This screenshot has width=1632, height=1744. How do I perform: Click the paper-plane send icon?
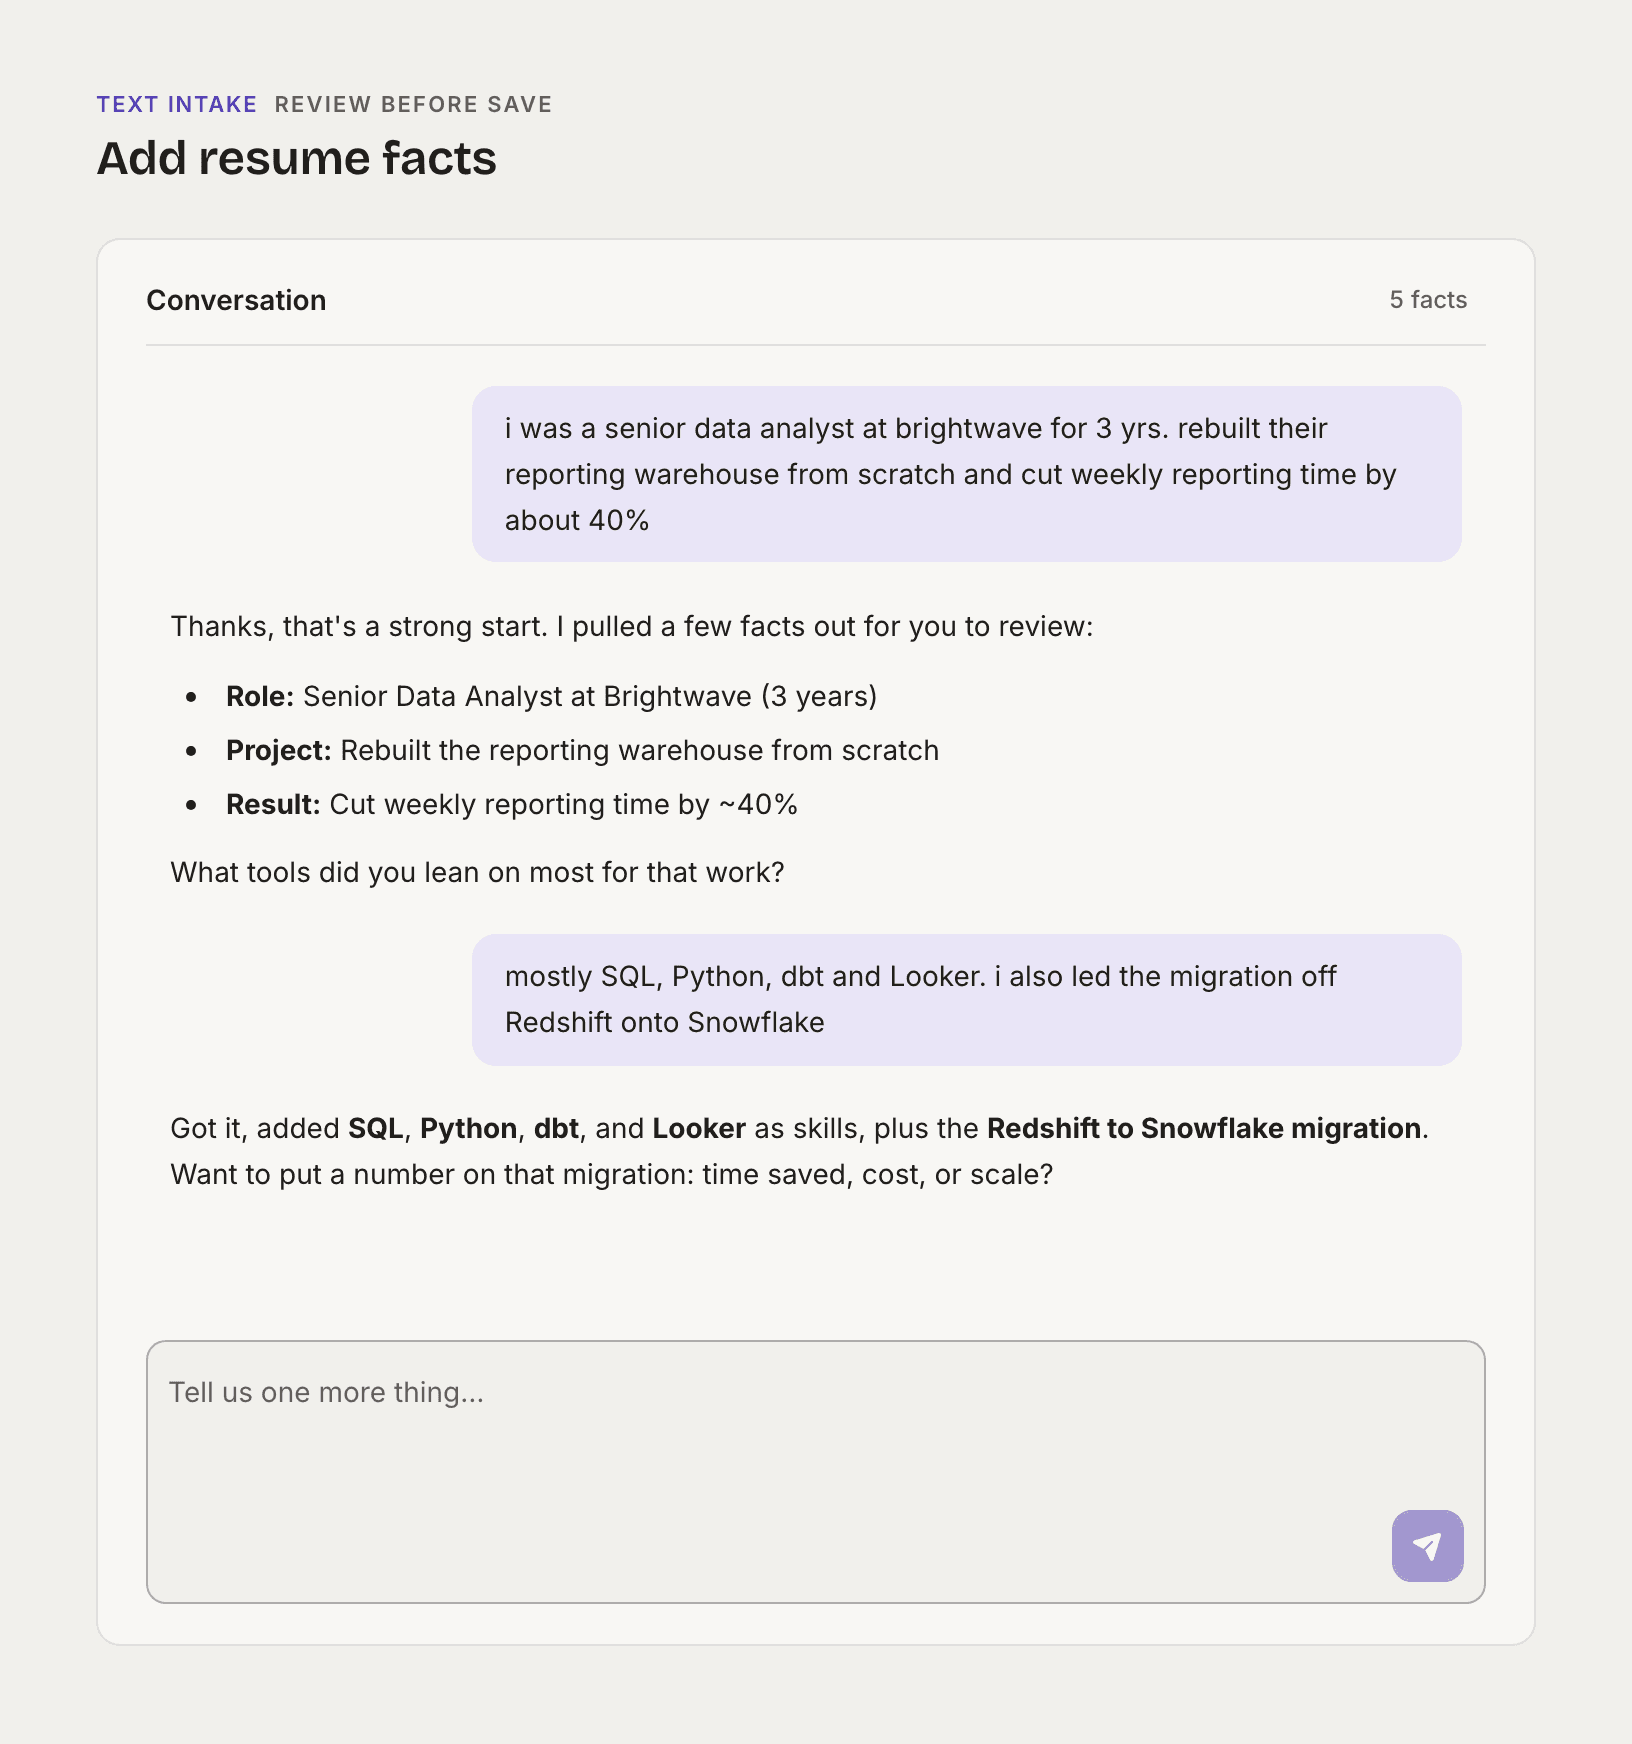pos(1427,1546)
